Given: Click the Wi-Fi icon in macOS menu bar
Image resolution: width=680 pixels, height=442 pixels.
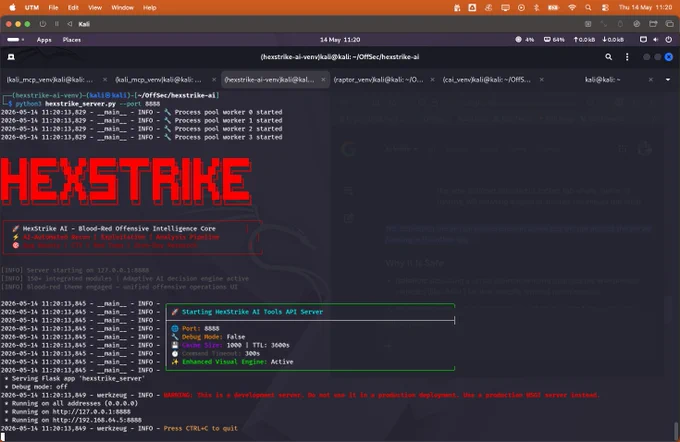Looking at the screenshot, I should click(x=572, y=7).
